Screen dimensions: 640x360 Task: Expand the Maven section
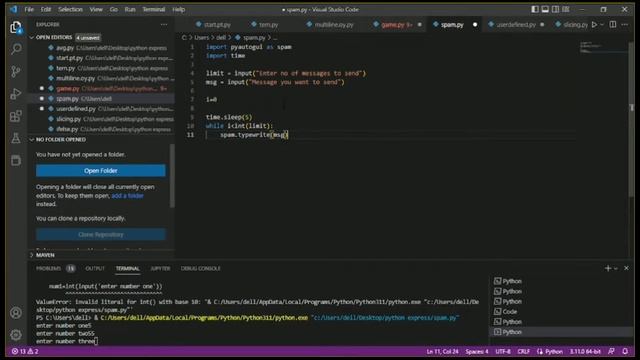point(45,255)
